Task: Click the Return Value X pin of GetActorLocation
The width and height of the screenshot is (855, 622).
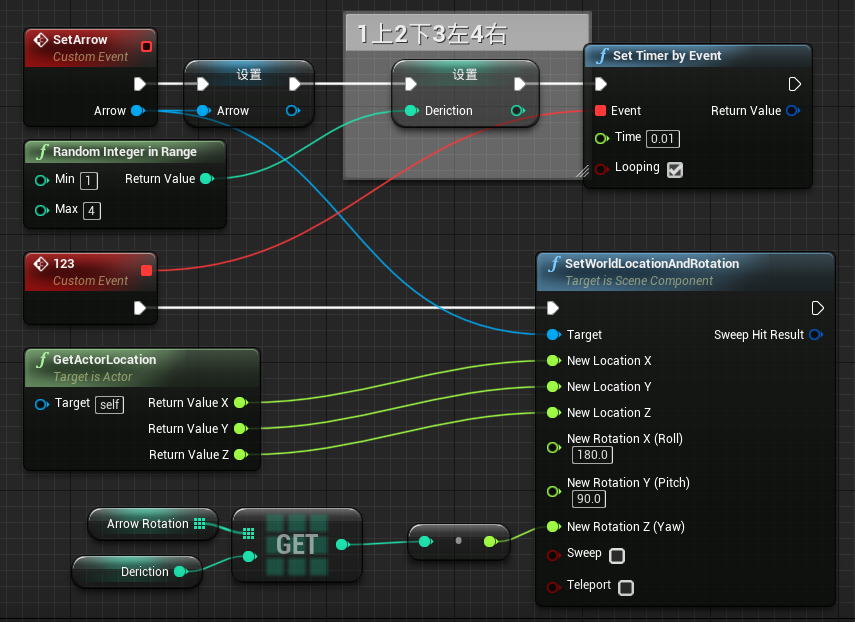Action: click(x=240, y=403)
